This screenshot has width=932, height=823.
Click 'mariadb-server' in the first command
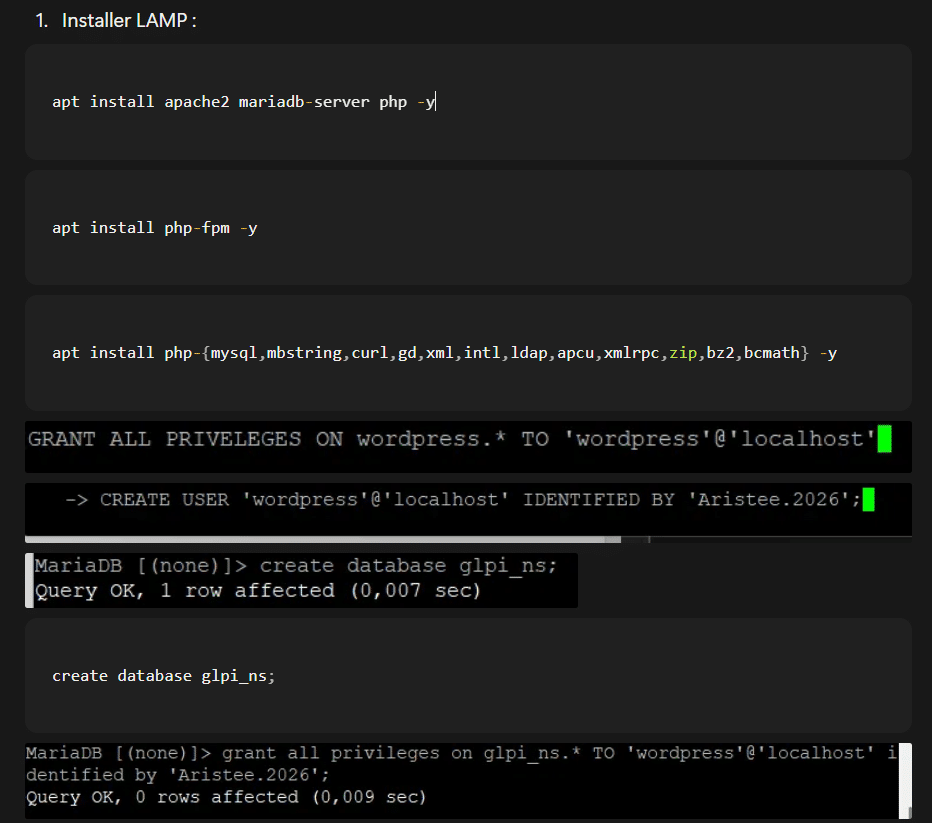(304, 102)
